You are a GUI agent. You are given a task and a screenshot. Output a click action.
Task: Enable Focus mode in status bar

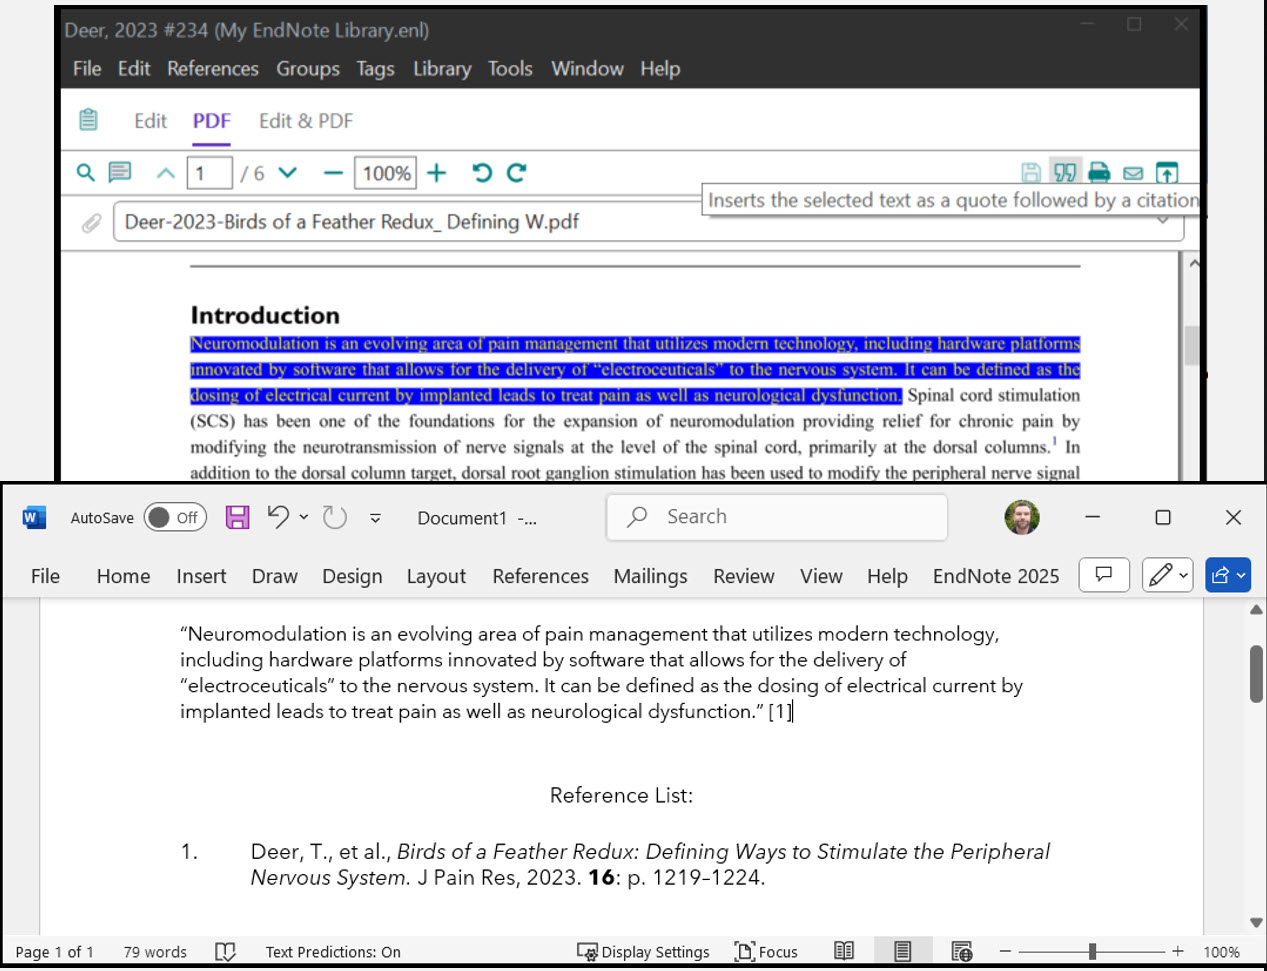pos(766,951)
